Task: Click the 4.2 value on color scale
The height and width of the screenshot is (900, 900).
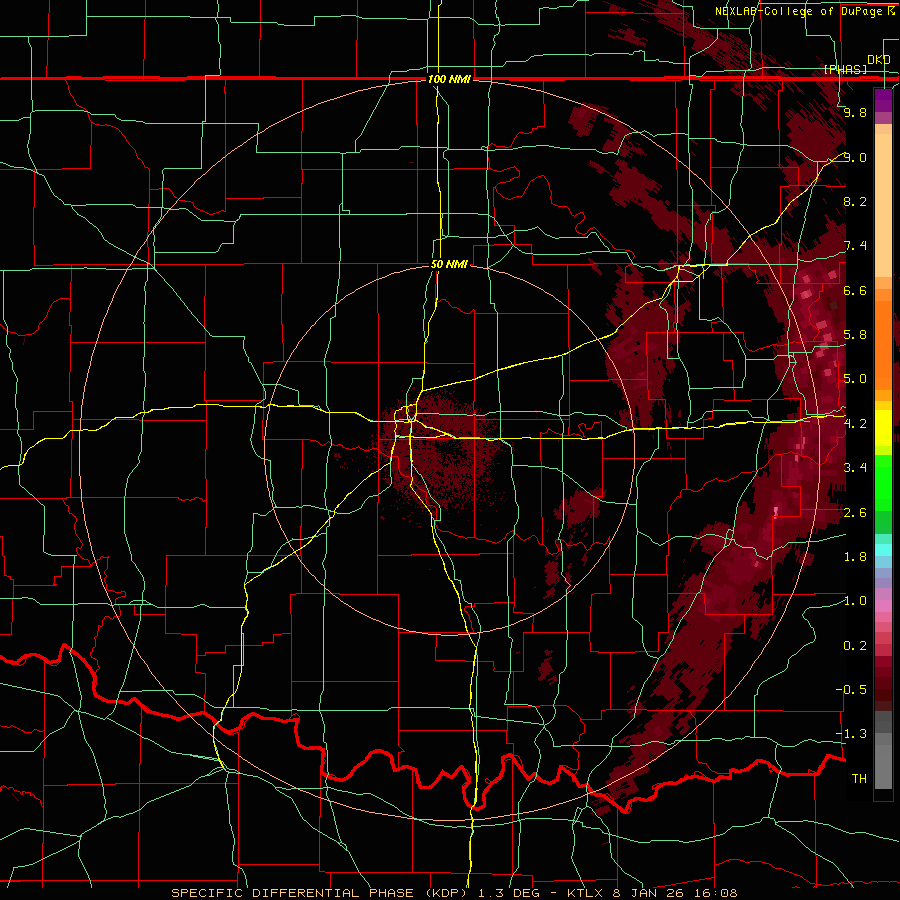Action: tap(855, 424)
